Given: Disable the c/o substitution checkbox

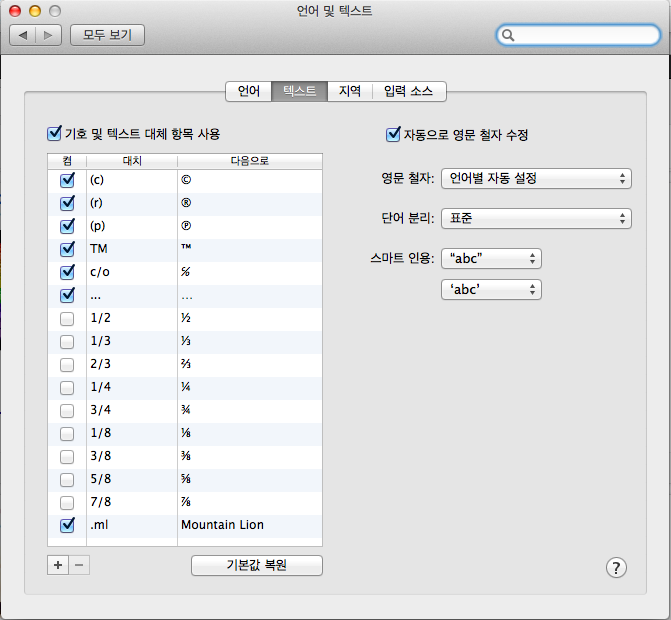Looking at the screenshot, I should click(x=67, y=272).
